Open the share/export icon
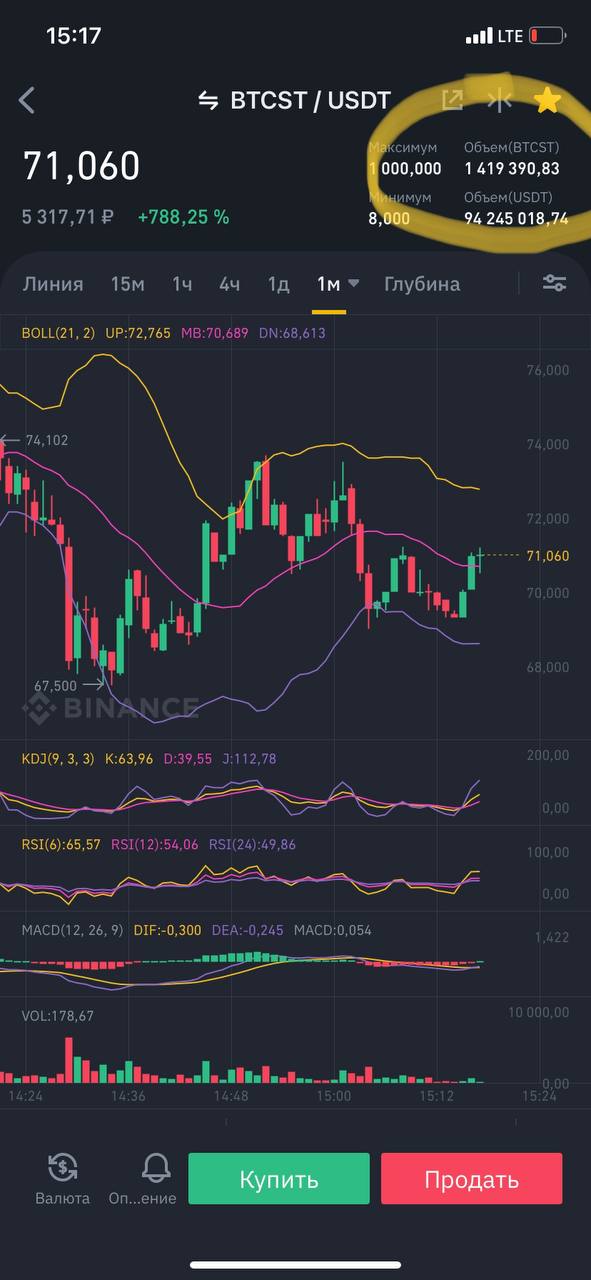The image size is (591, 1280). point(452,100)
